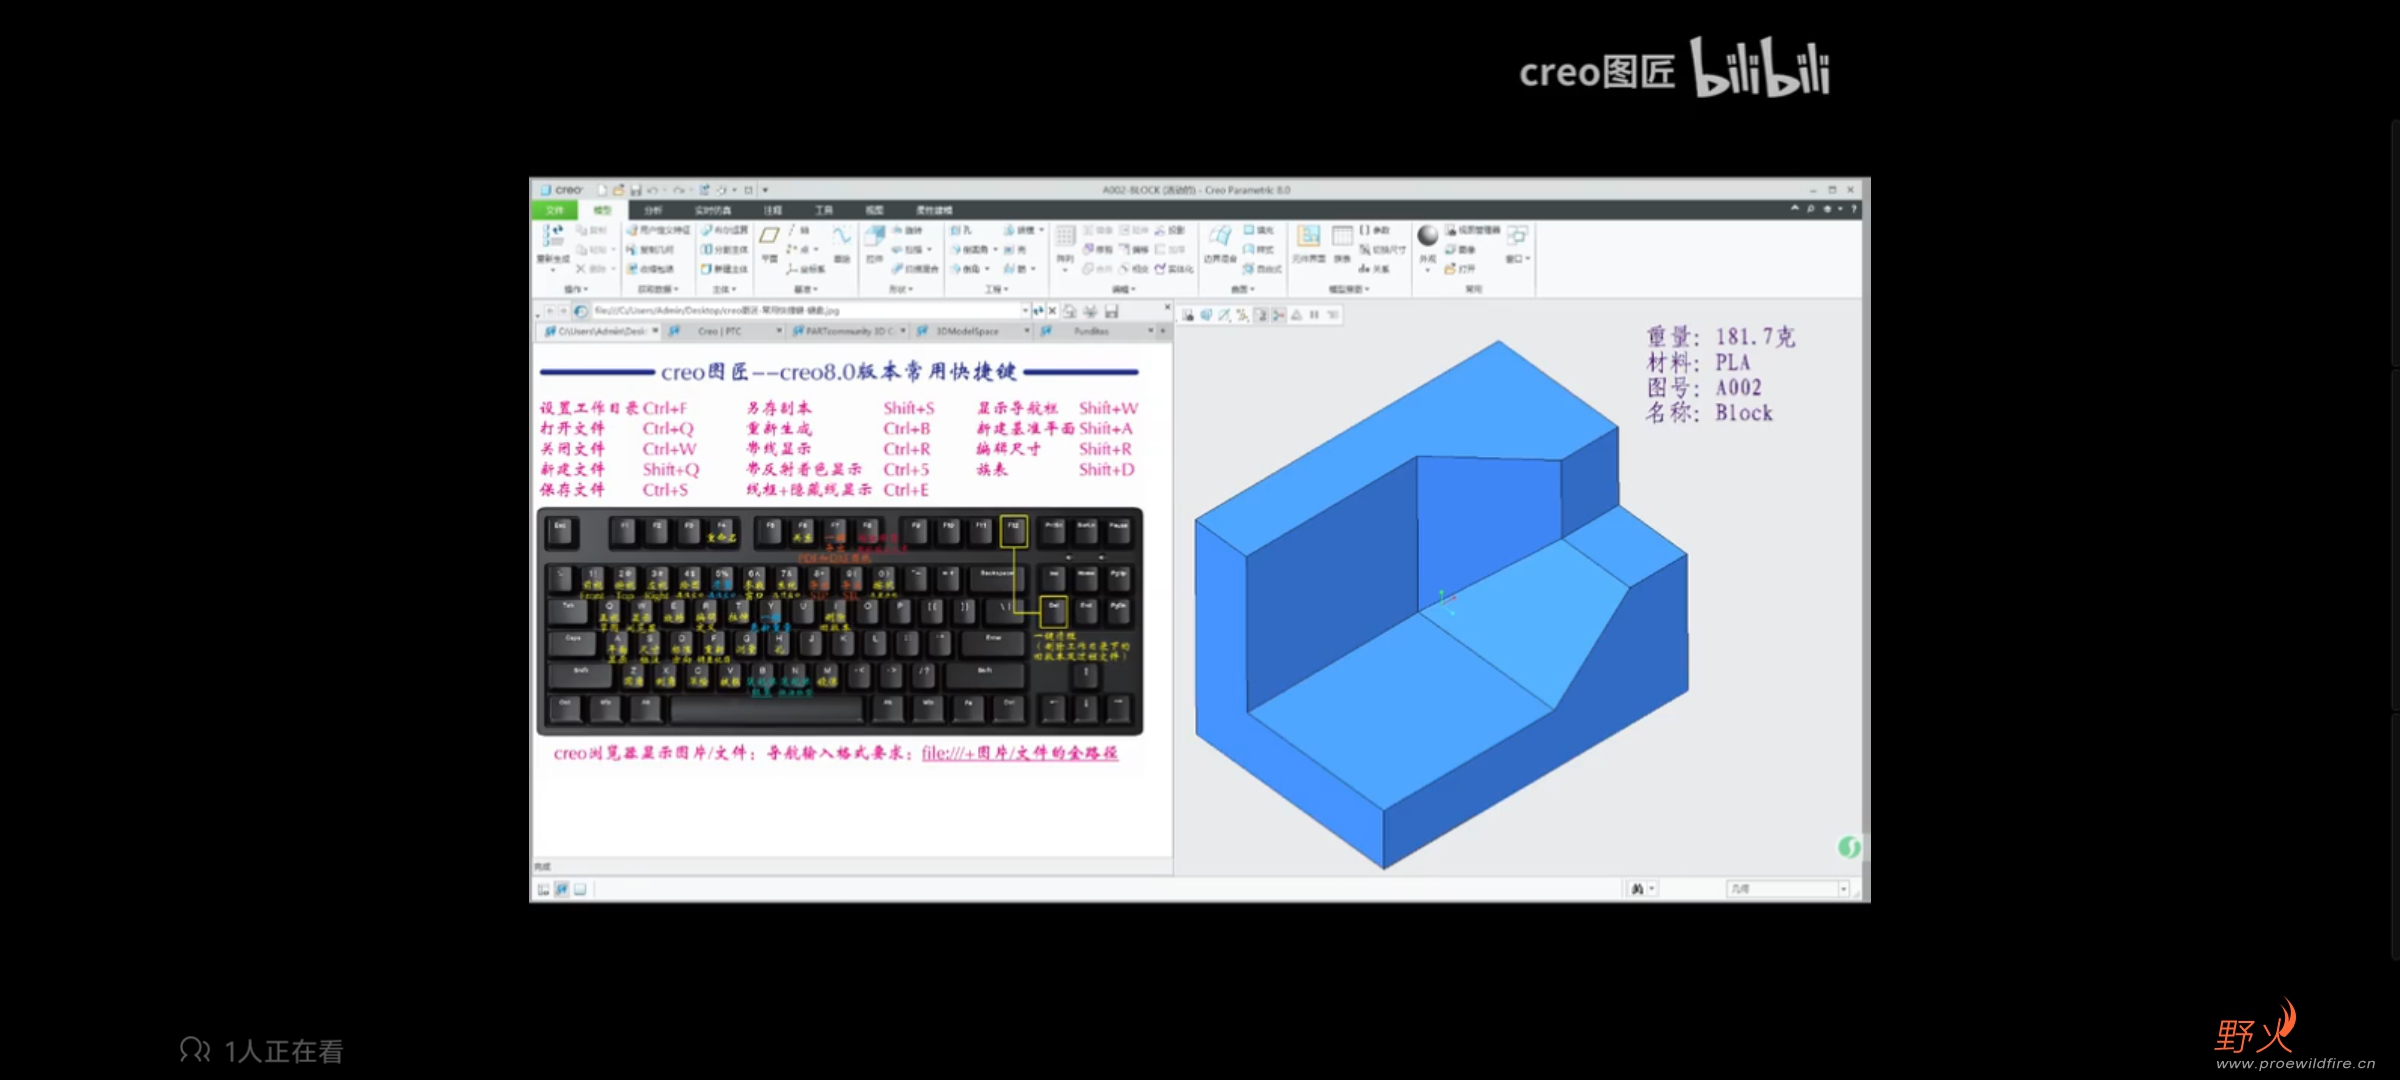Expand the 操作 group dropdown

(x=576, y=289)
